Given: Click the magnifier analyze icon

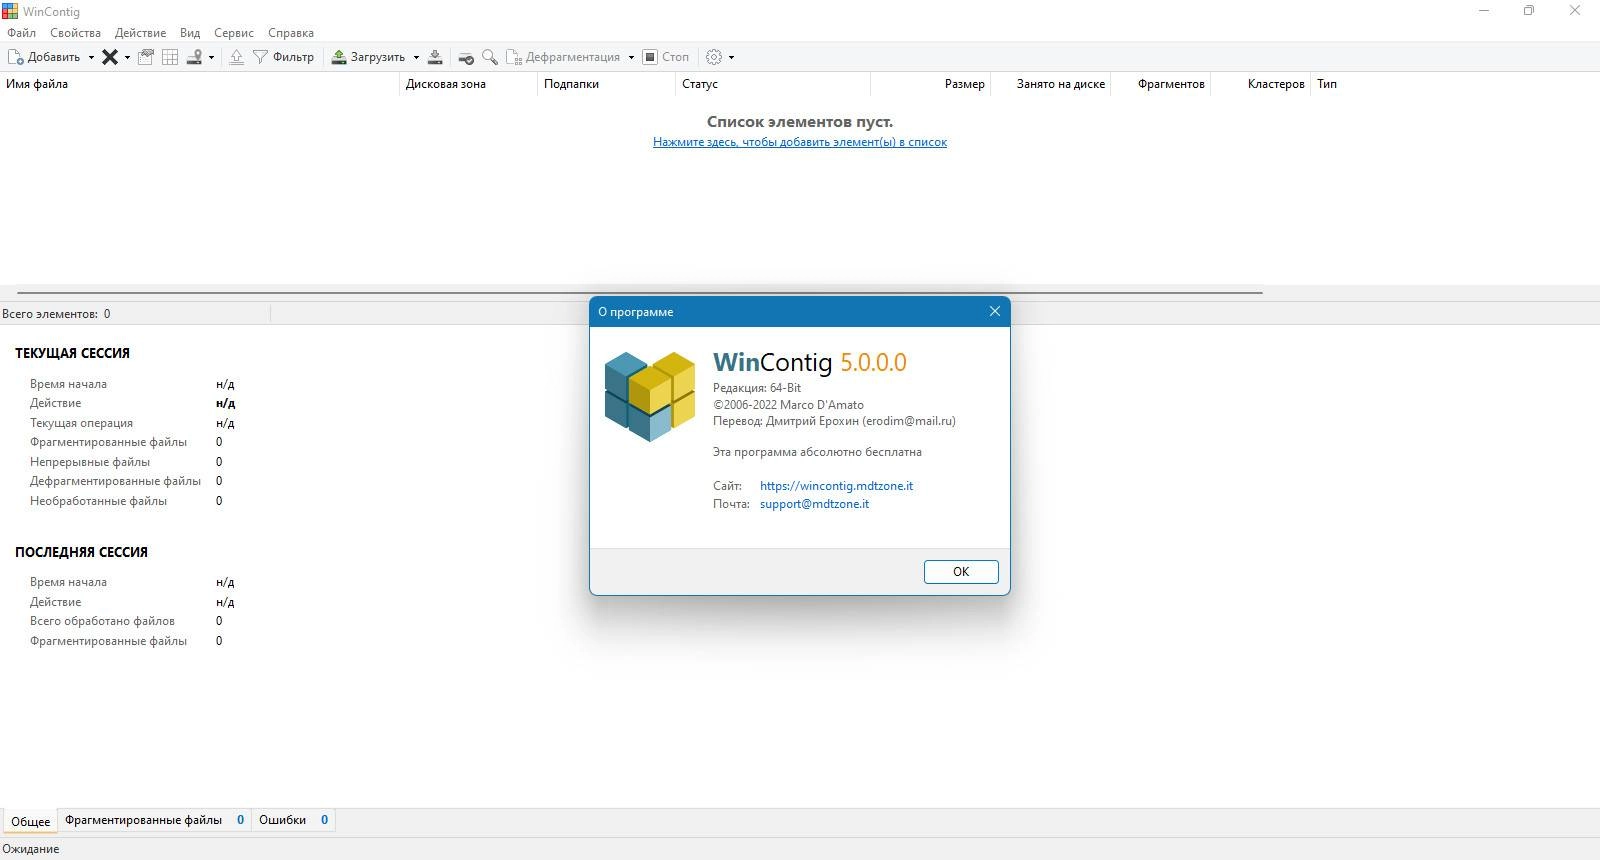Looking at the screenshot, I should [x=490, y=57].
